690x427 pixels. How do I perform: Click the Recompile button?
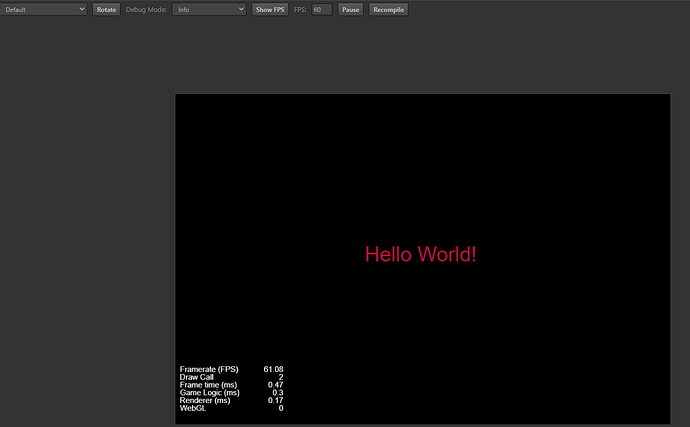[x=389, y=9]
